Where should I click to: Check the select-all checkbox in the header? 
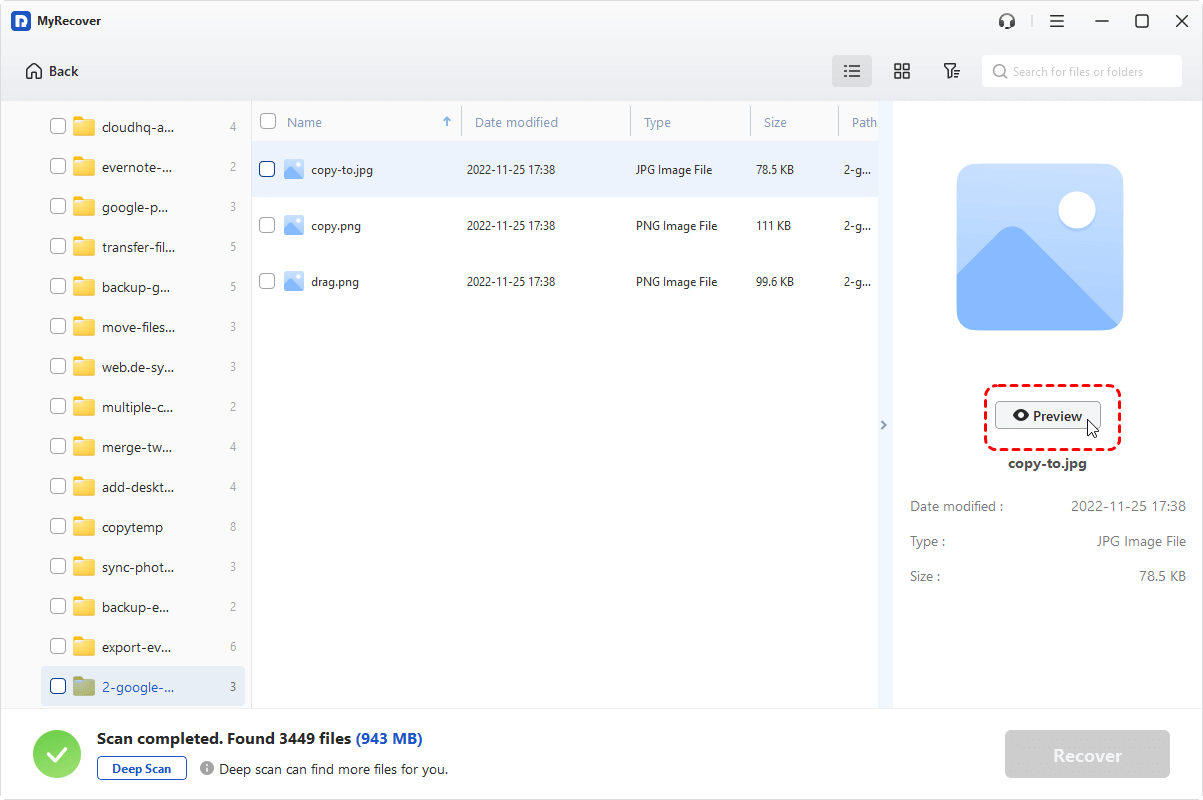(268, 120)
